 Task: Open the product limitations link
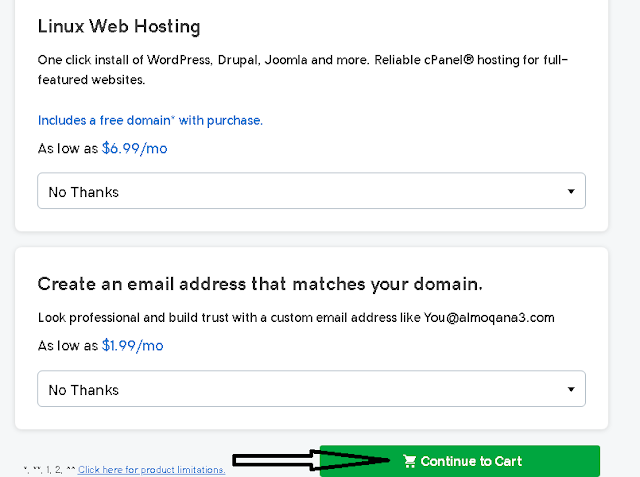tap(151, 470)
